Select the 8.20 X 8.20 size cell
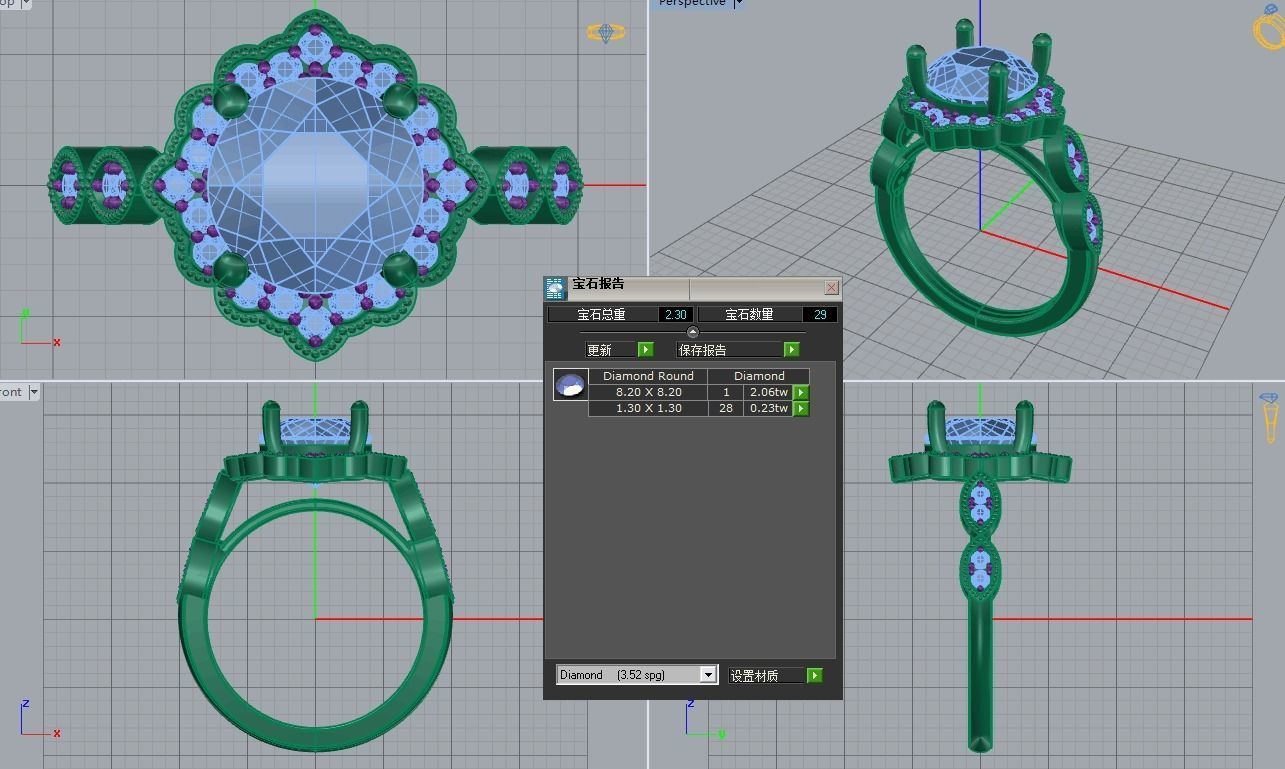The width and height of the screenshot is (1285, 769). click(x=648, y=392)
